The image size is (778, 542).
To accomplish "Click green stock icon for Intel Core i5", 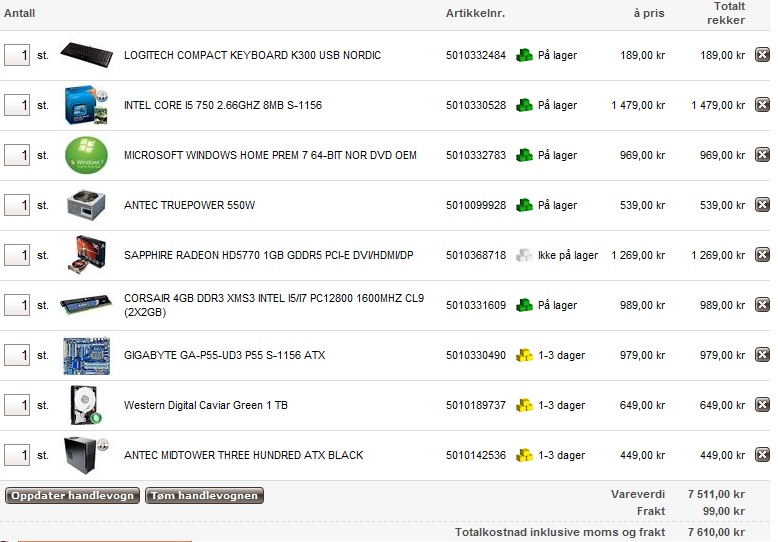I will pos(524,105).
